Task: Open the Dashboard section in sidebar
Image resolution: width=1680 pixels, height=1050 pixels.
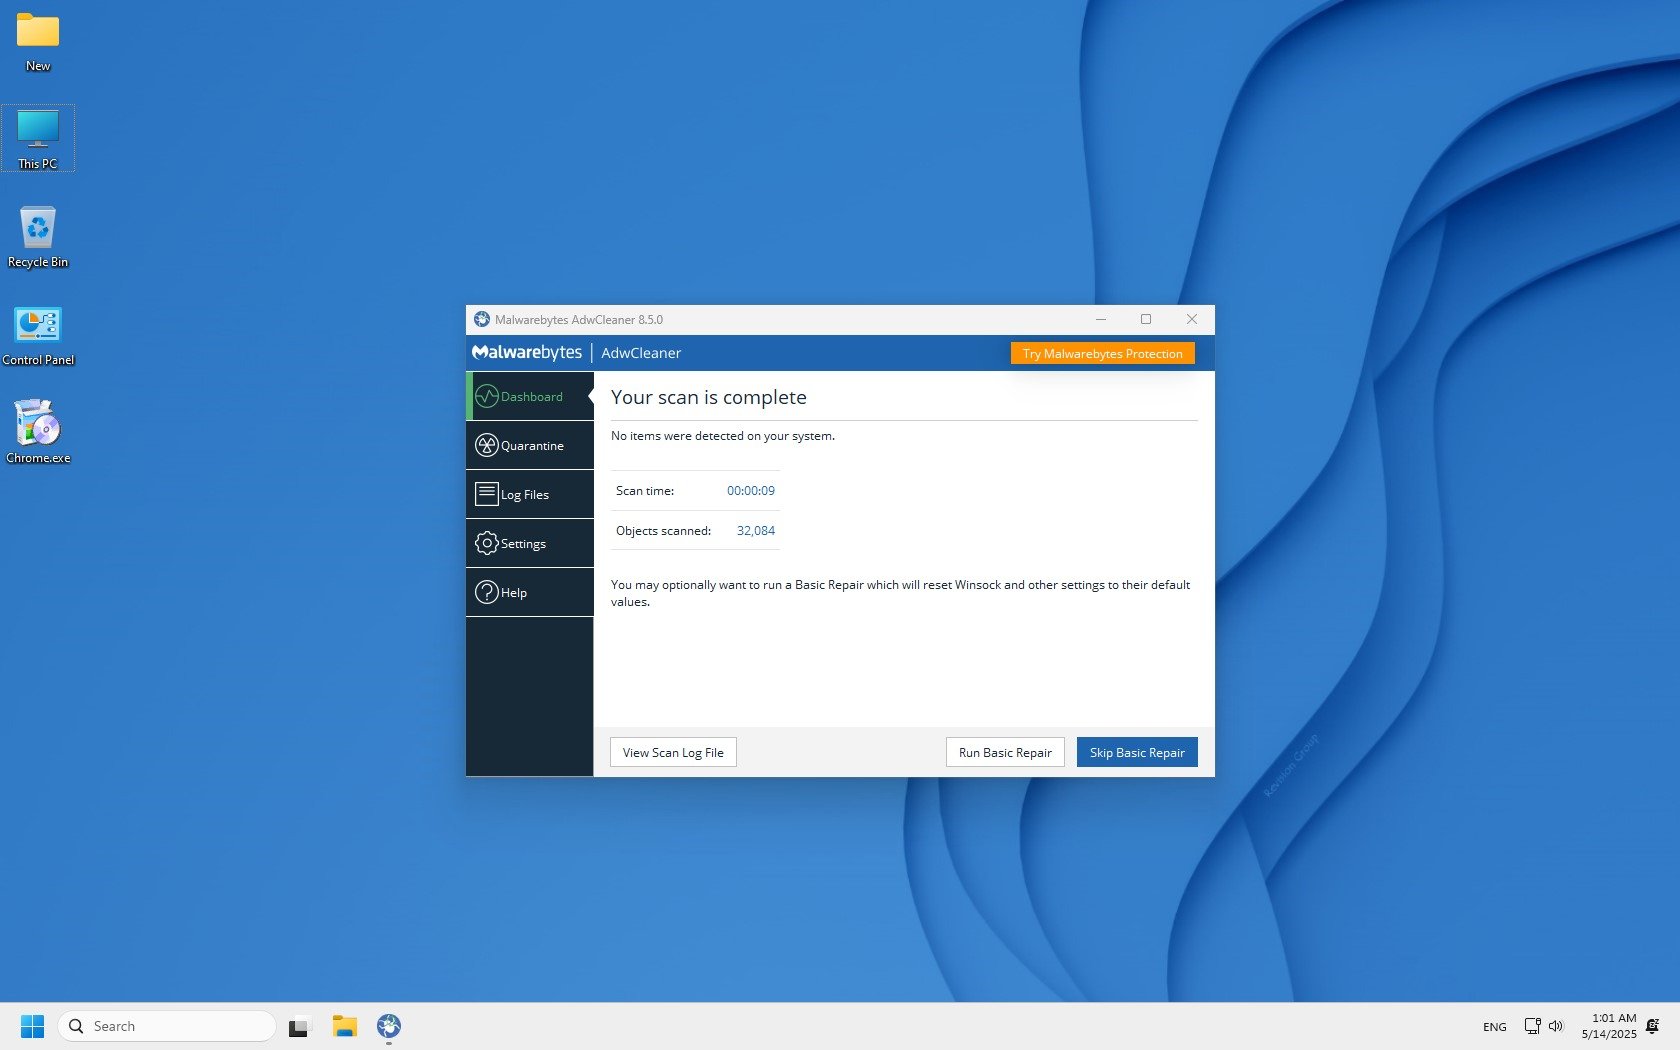Action: pyautogui.click(x=530, y=397)
